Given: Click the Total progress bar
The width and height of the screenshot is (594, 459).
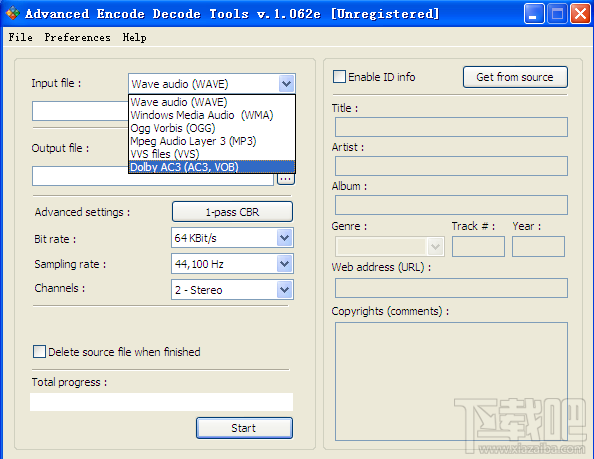Looking at the screenshot, I should pos(161,402).
